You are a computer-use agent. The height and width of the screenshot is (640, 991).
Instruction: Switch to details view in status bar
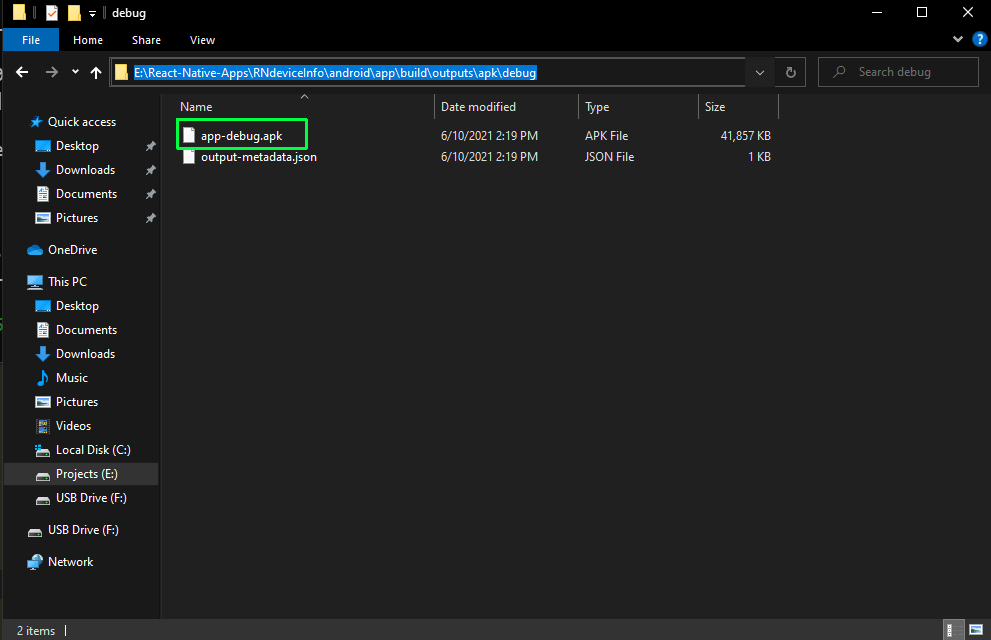point(953,630)
